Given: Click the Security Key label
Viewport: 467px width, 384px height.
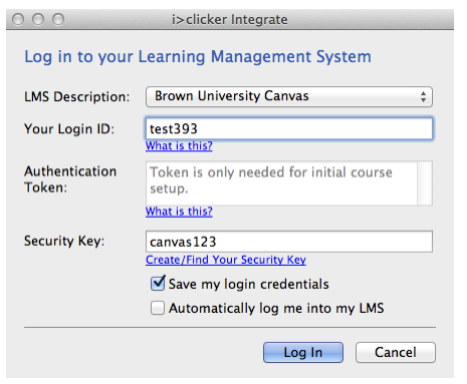Looking at the screenshot, I should point(64,241).
